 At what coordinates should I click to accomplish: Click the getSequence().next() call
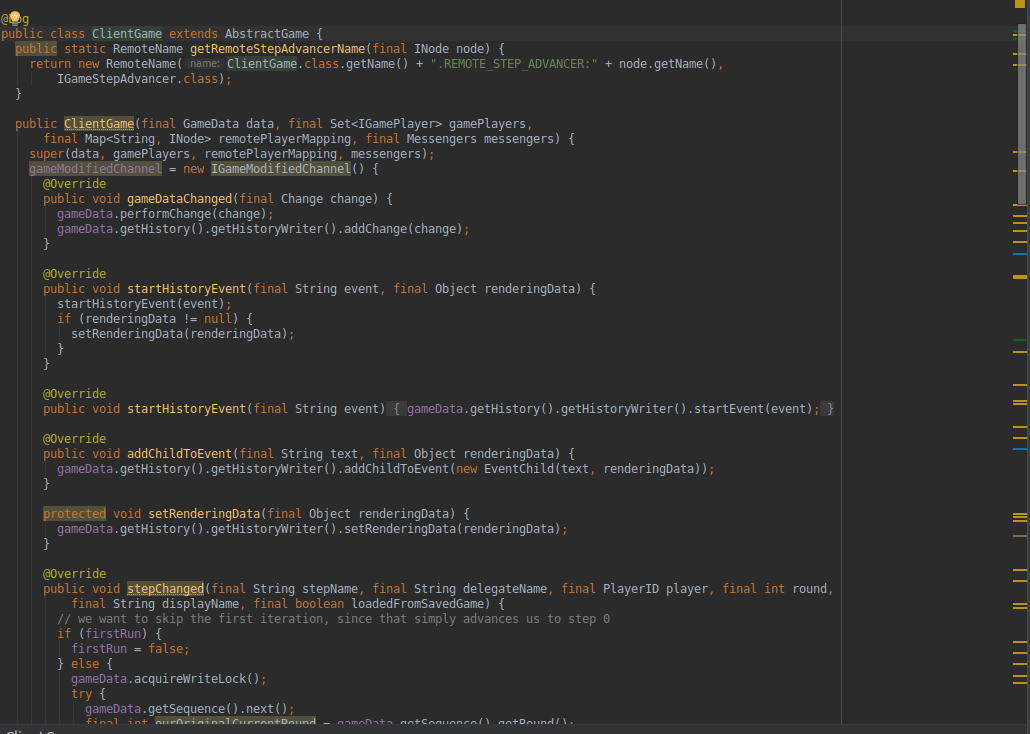pos(217,709)
